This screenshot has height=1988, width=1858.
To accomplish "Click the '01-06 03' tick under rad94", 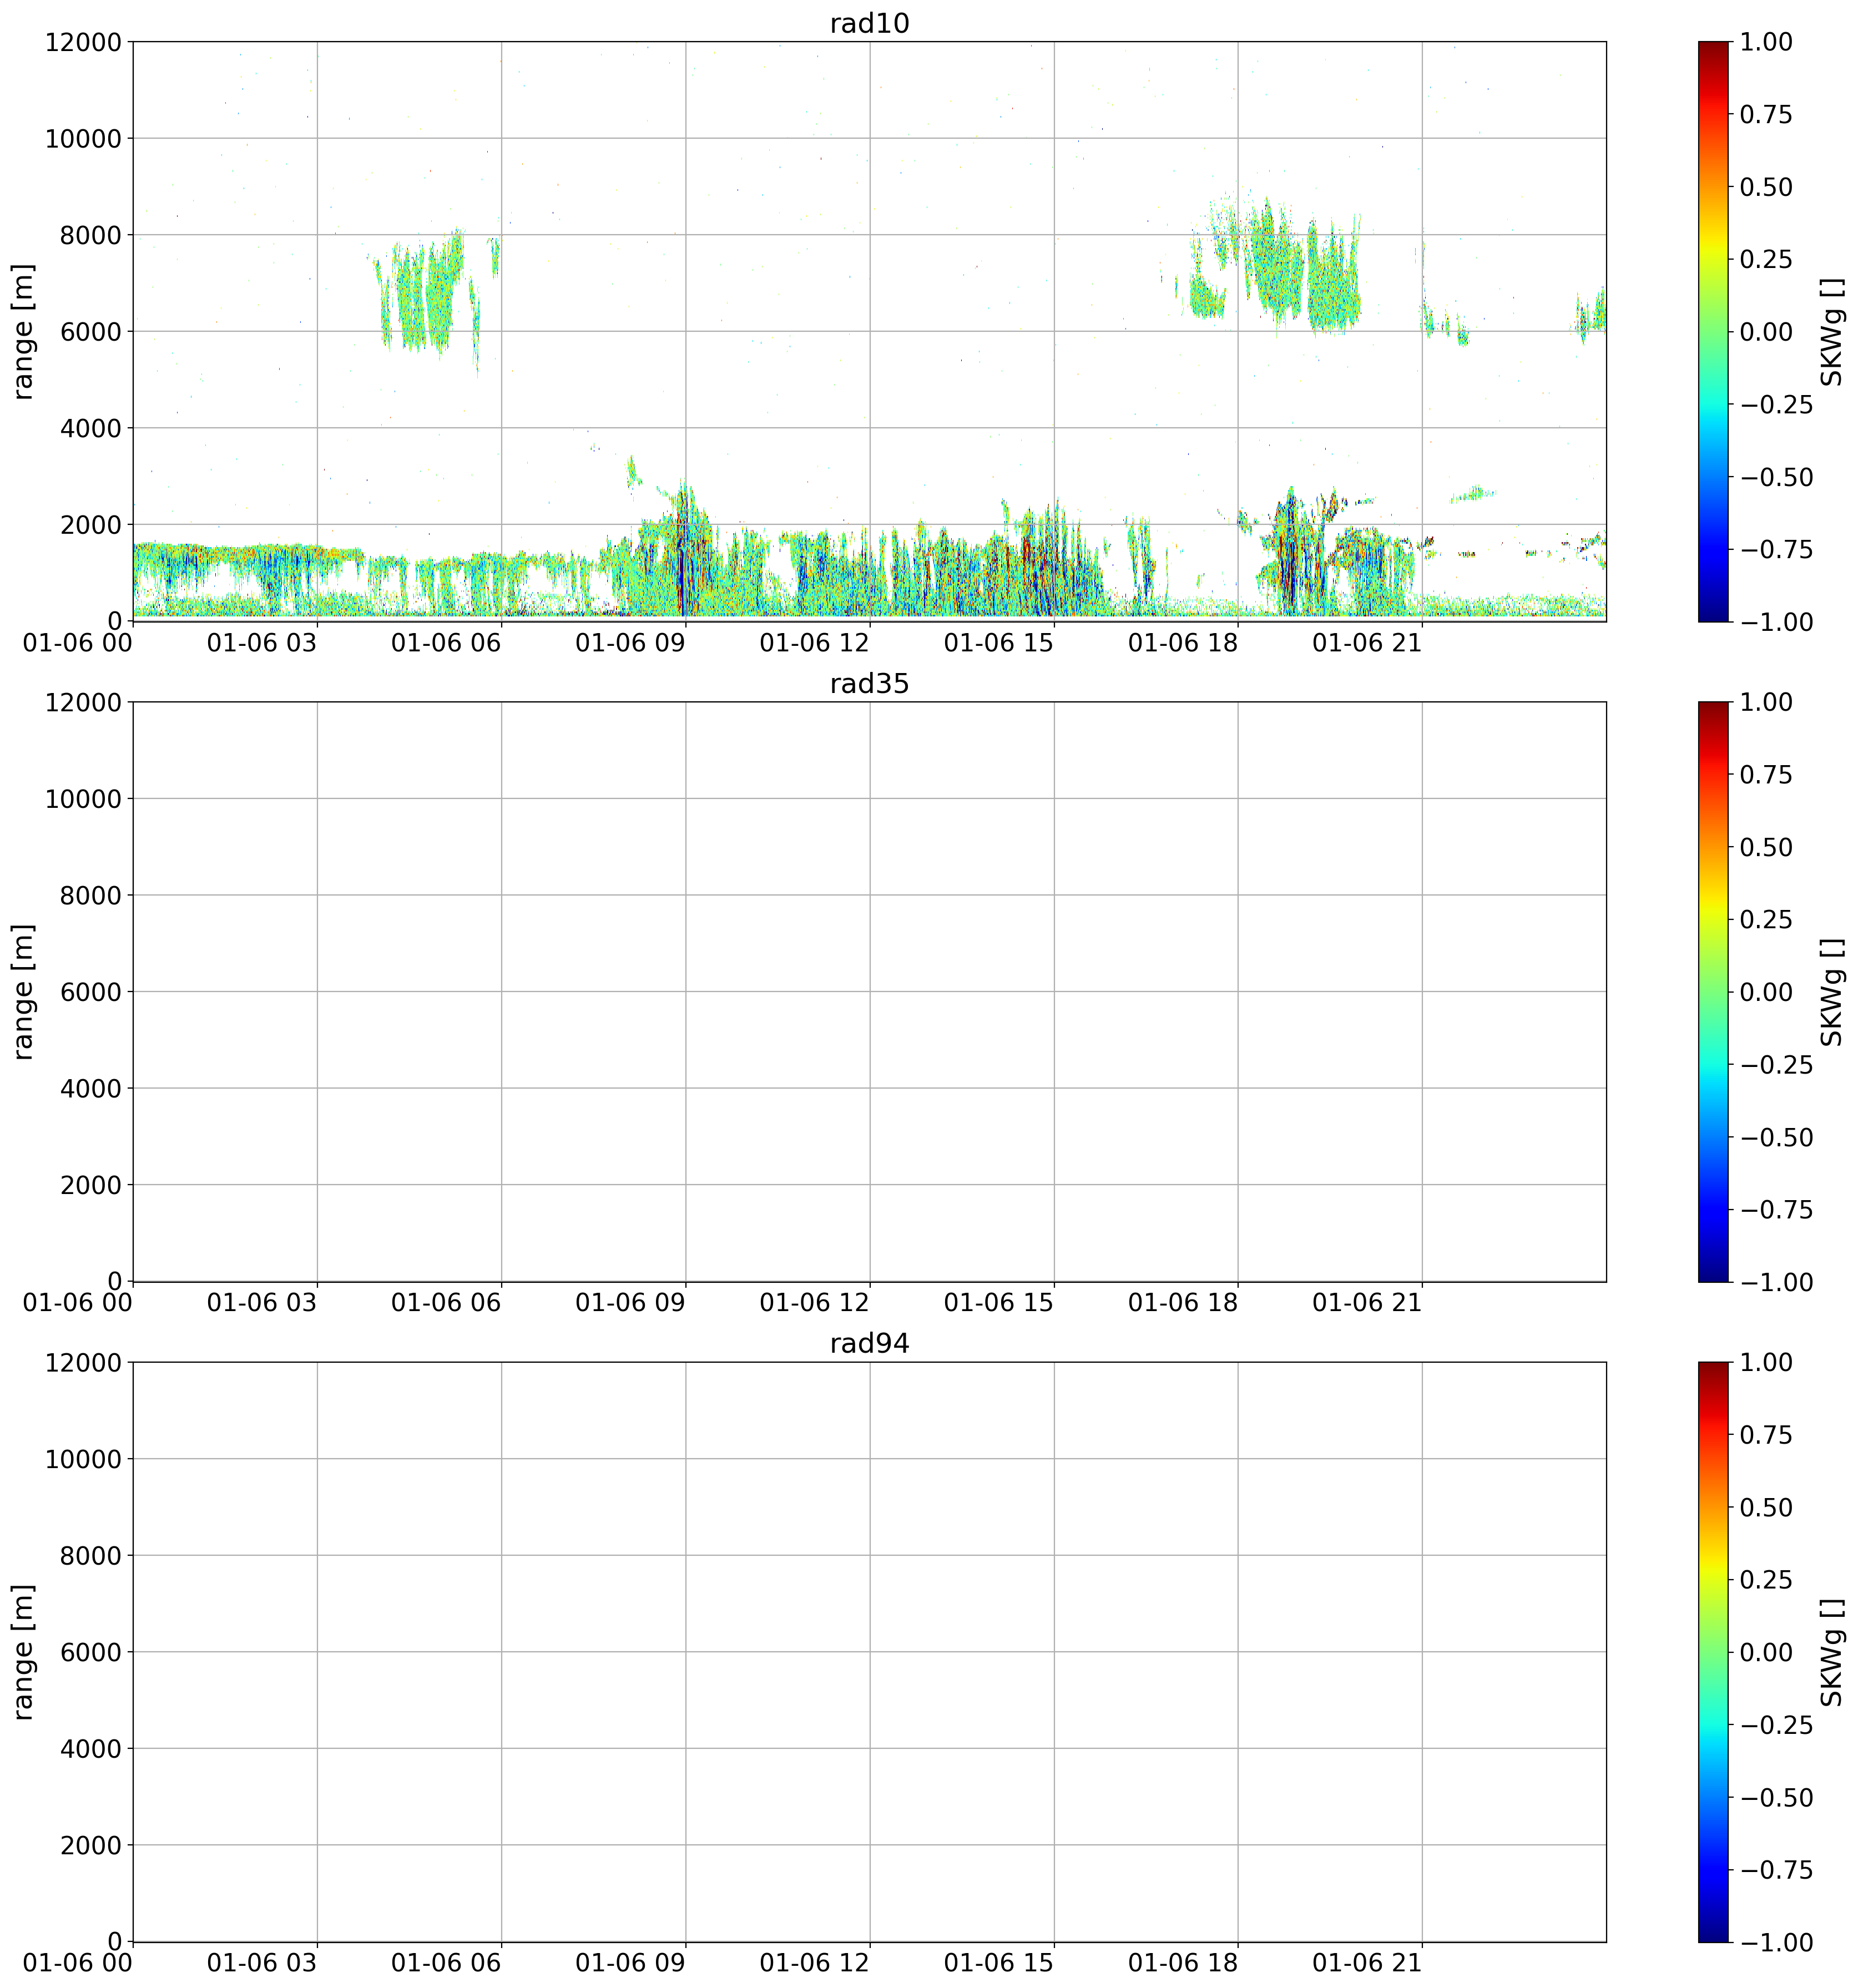I will click(x=262, y=1963).
